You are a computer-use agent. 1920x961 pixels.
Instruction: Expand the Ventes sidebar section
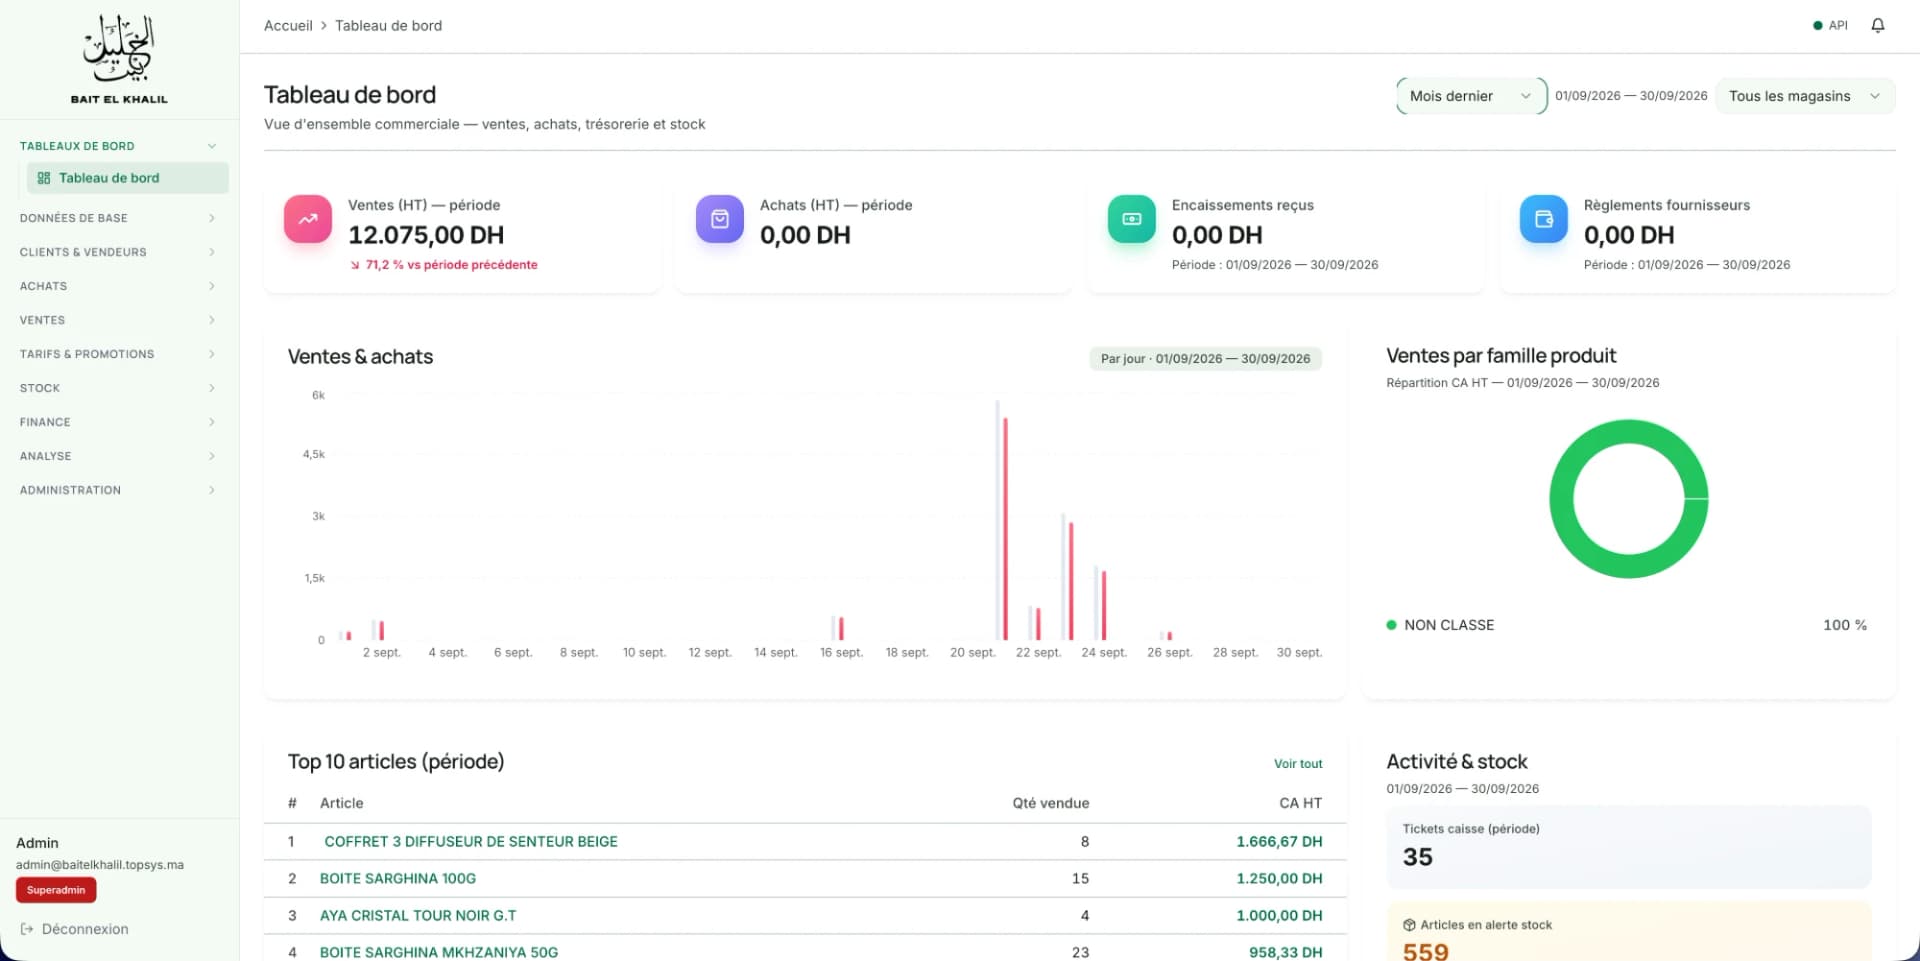click(119, 320)
